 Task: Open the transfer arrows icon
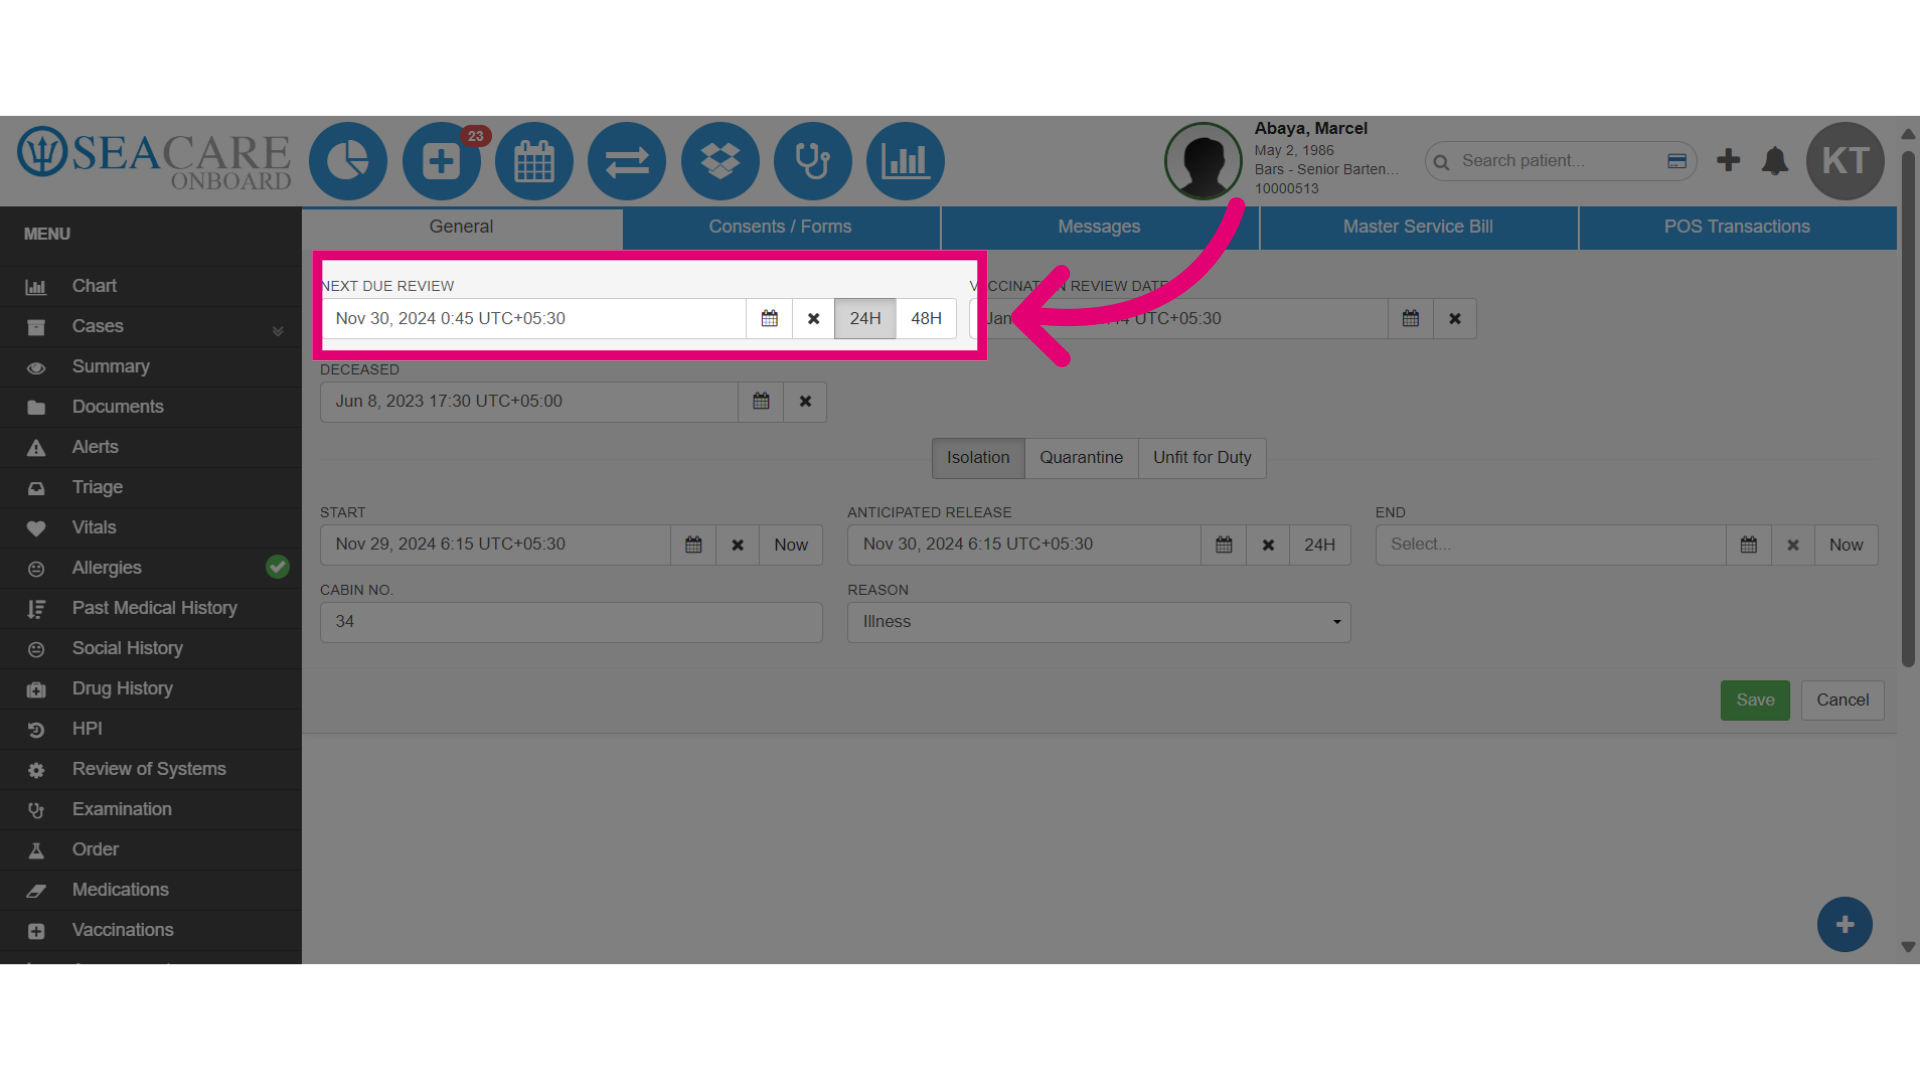coord(627,161)
